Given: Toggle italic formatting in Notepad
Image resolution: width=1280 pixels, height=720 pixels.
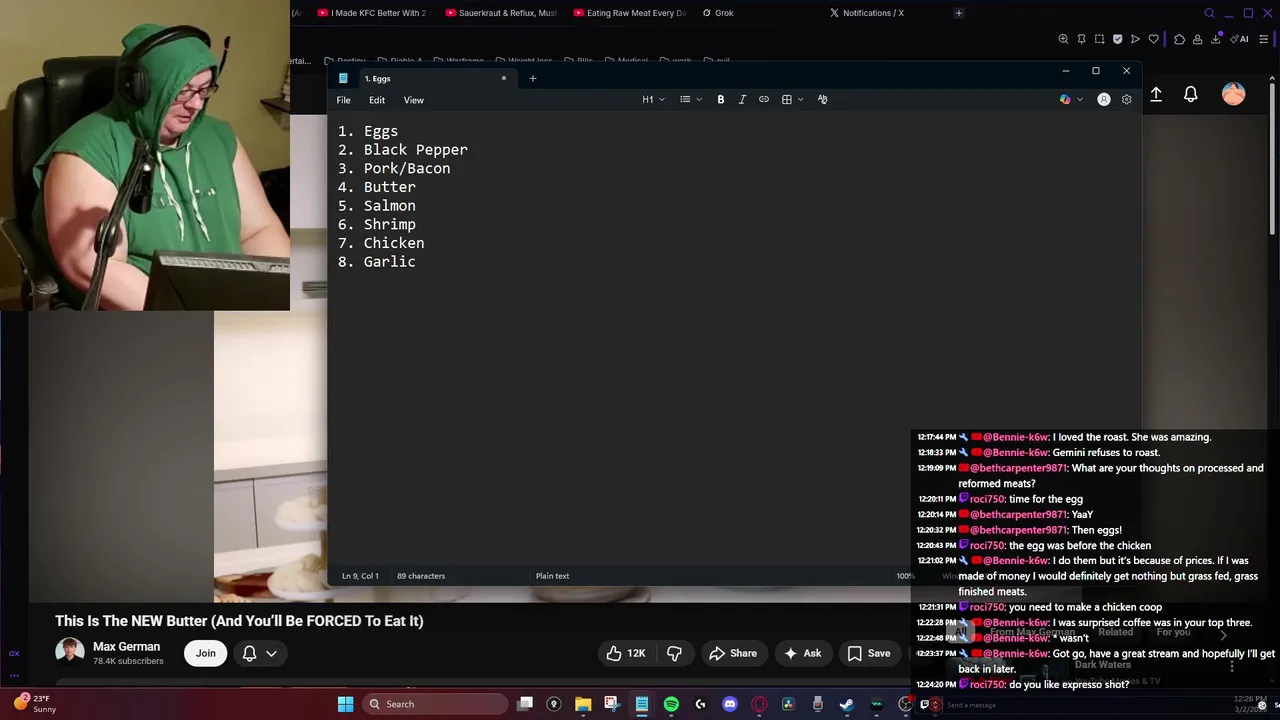Looking at the screenshot, I should point(742,99).
